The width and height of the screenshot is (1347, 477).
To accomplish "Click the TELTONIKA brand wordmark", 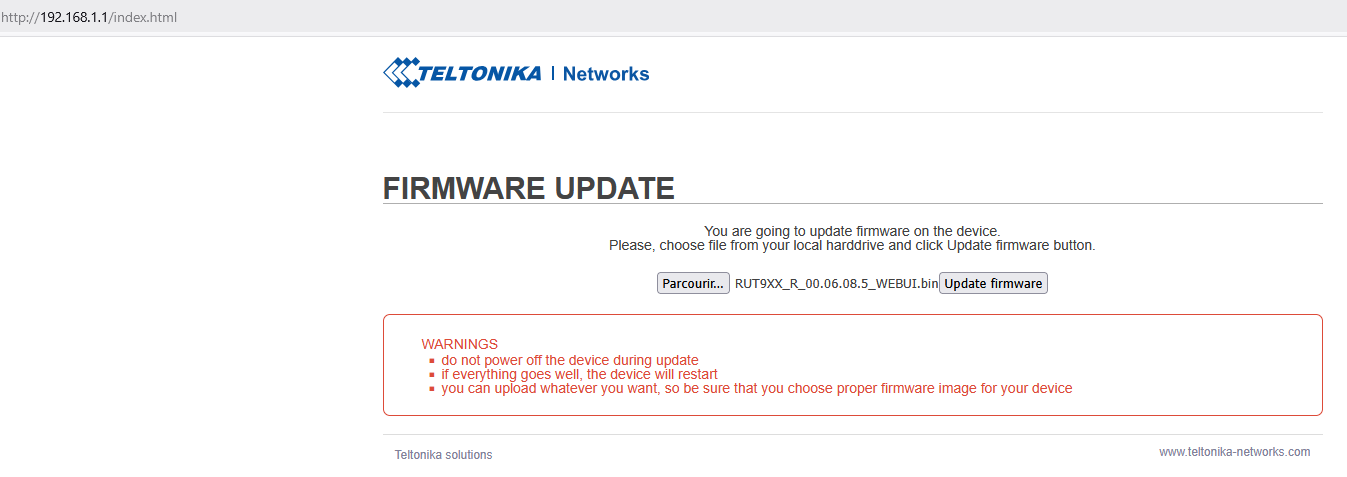I will [479, 73].
